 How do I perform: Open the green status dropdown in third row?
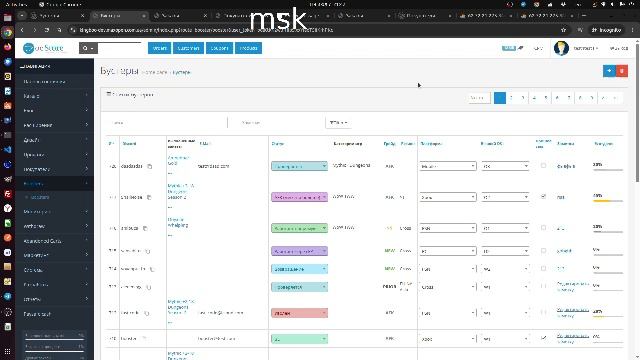coord(299,228)
